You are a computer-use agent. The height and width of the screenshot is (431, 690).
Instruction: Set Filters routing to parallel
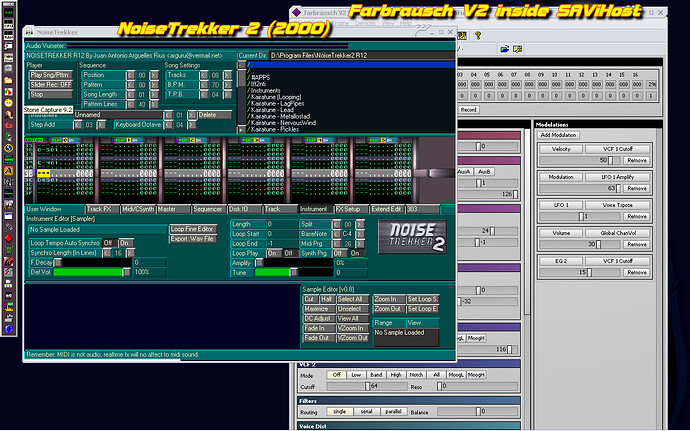click(x=393, y=412)
